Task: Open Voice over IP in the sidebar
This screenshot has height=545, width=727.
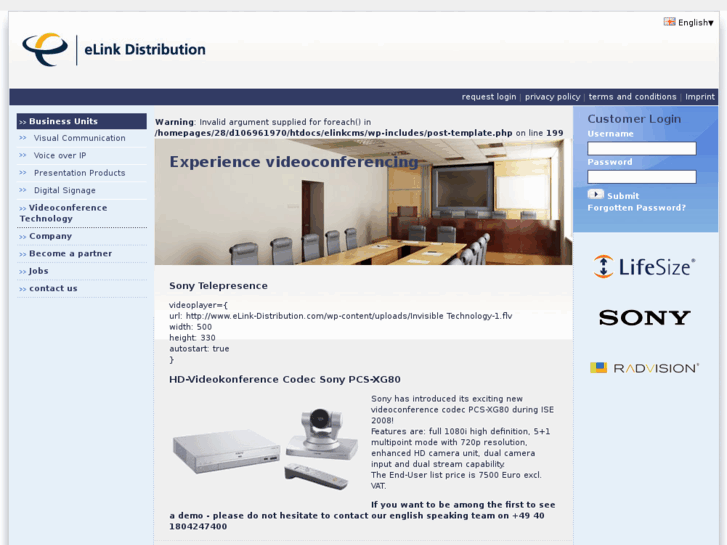Action: 60,155
